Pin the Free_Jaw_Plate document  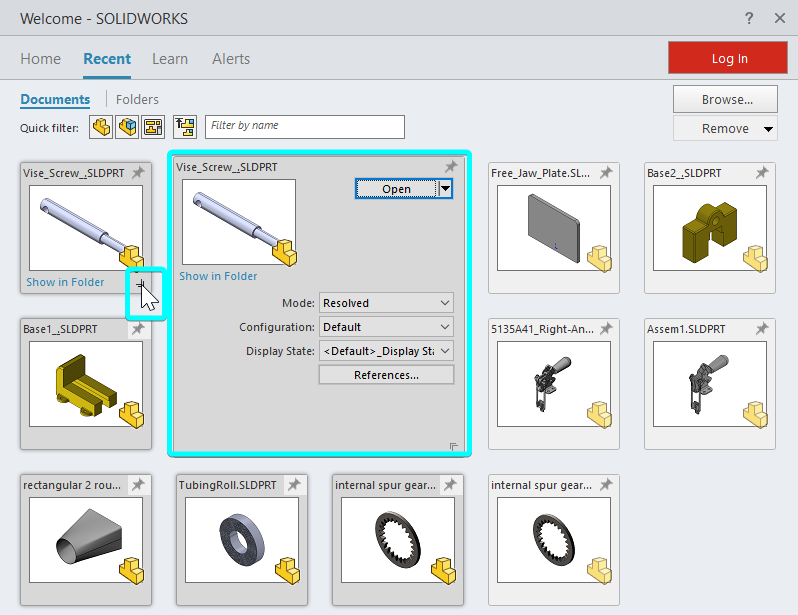coord(606,173)
